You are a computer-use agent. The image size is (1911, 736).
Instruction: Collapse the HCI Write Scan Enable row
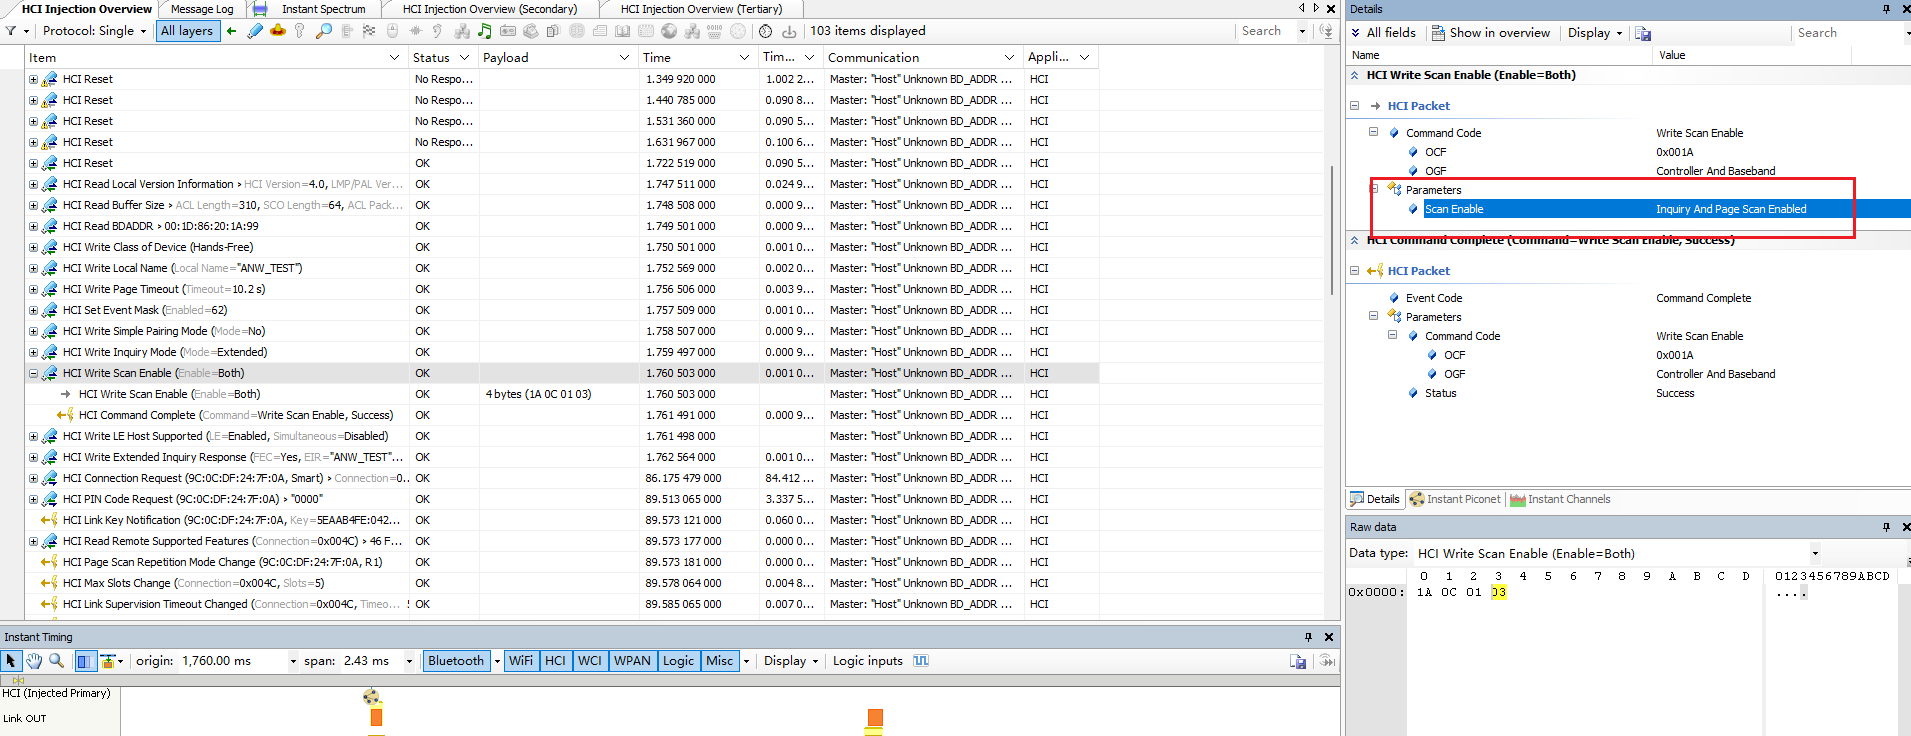pos(33,373)
